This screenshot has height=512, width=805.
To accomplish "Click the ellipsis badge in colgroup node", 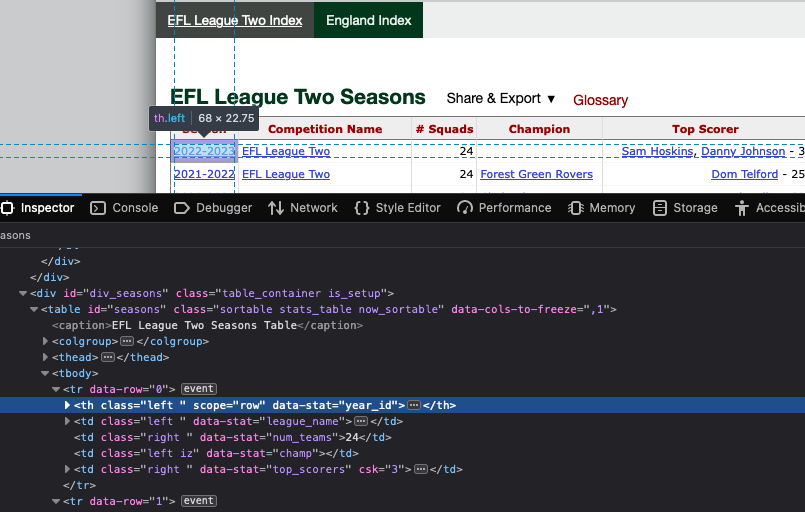I will (127, 341).
